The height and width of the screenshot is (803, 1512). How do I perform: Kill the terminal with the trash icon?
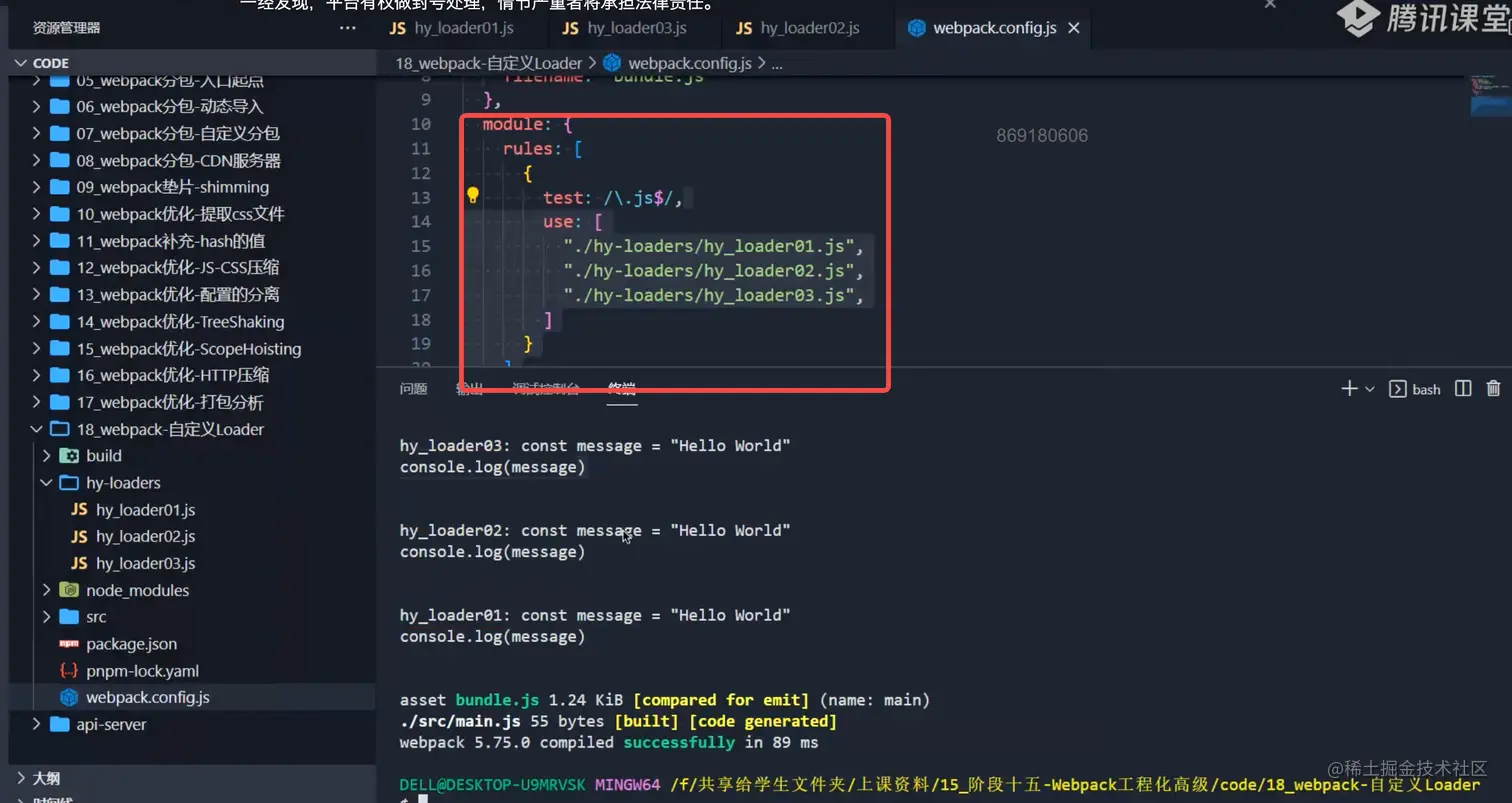(1494, 388)
